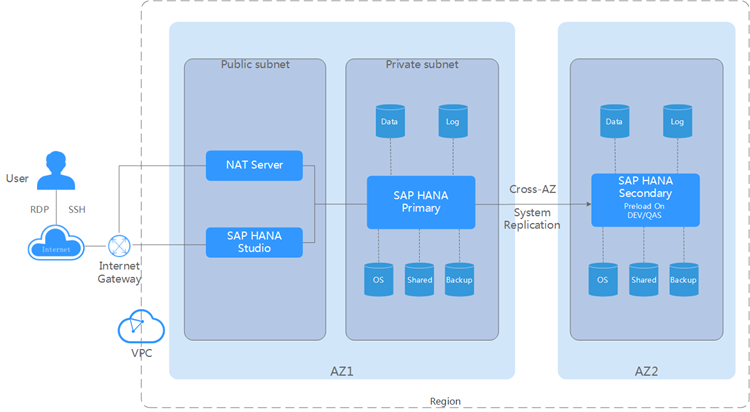This screenshot has height=412, width=750.
Task: Select the SAP HANA Primary node
Action: coord(421,202)
